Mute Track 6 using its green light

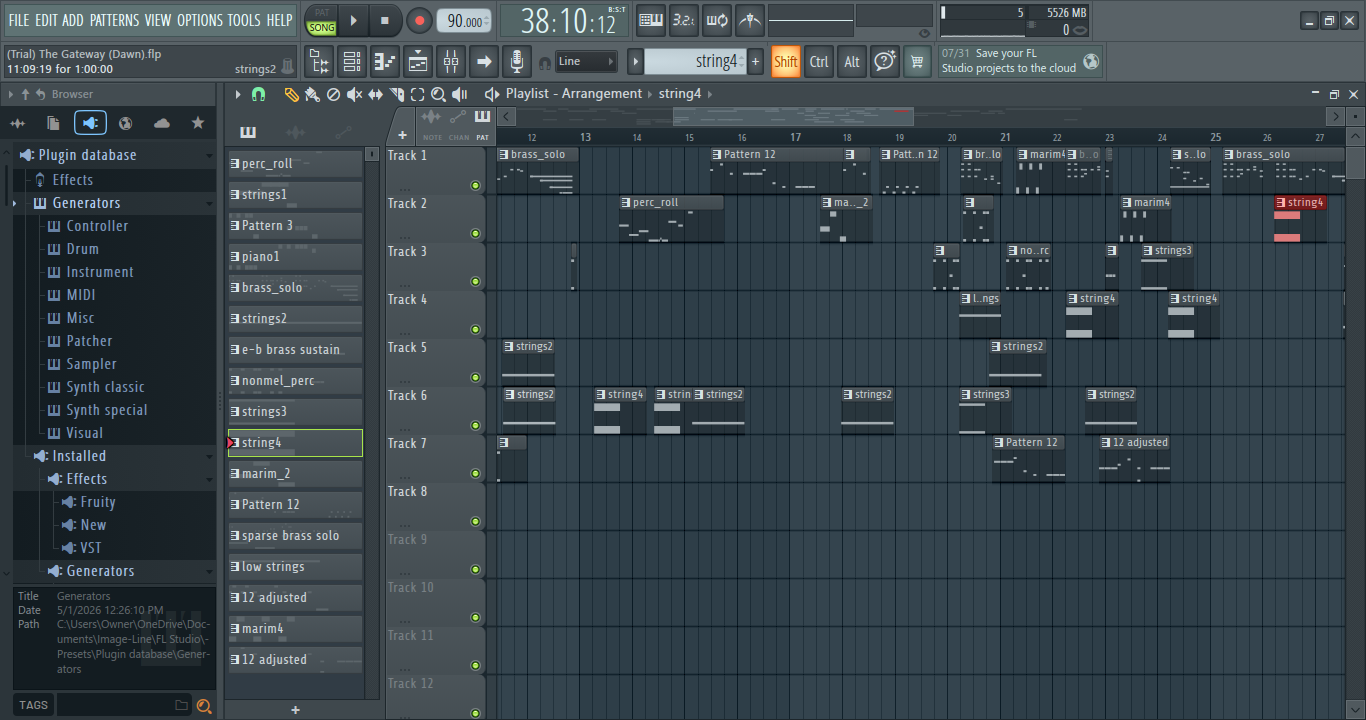tap(475, 425)
